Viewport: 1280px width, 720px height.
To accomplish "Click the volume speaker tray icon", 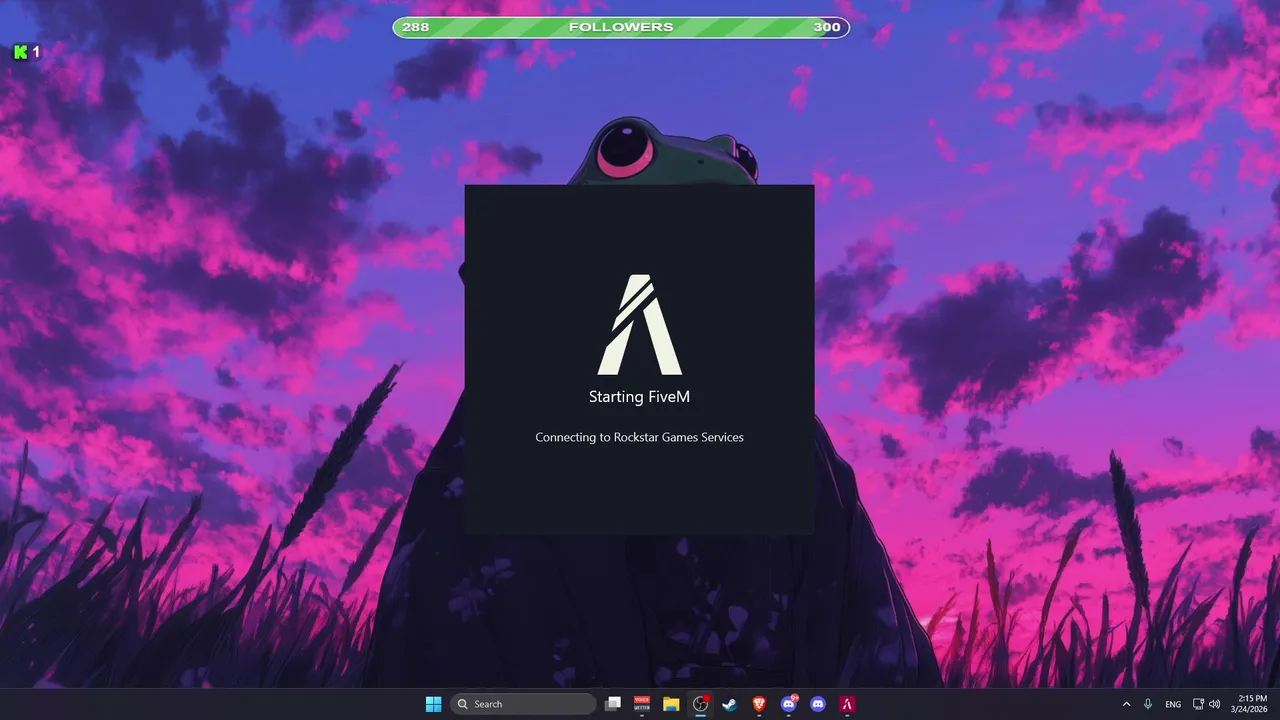I will (x=1215, y=704).
